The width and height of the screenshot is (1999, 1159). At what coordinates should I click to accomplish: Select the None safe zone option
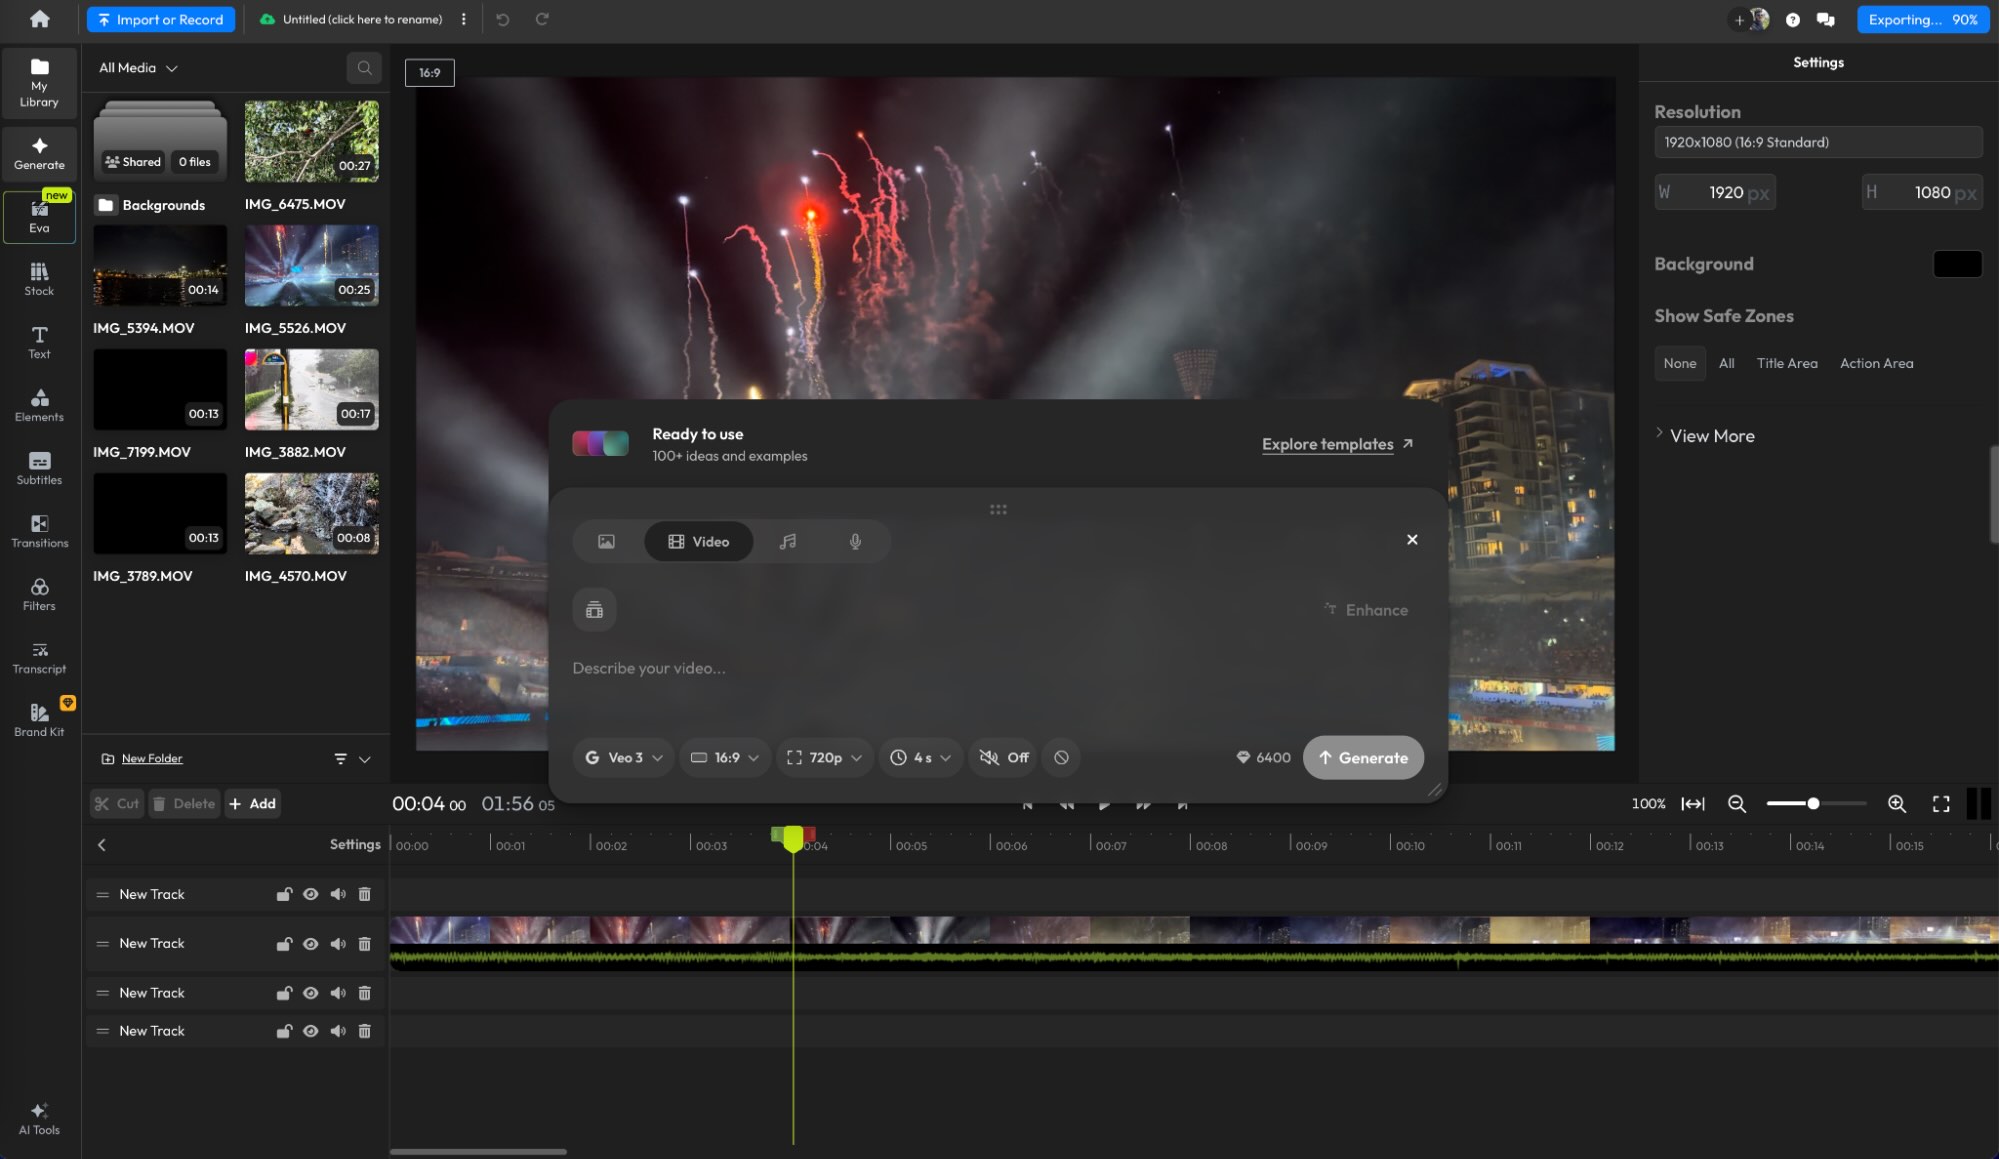click(x=1679, y=363)
